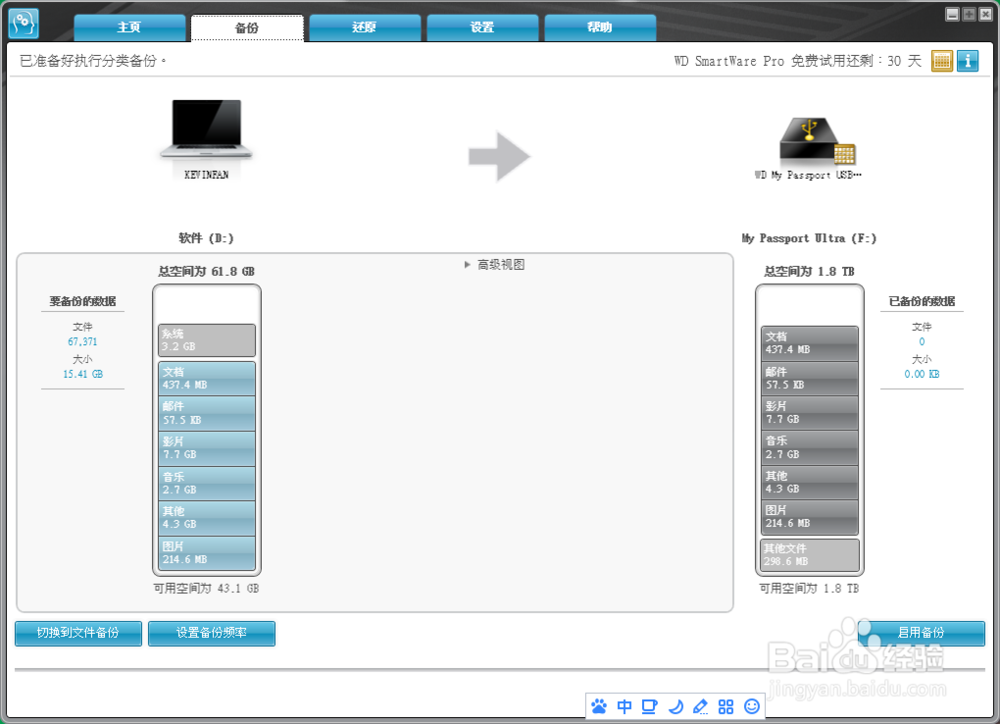Select source 音乐 2.7 GB category
1000x724 pixels.
(x=207, y=483)
